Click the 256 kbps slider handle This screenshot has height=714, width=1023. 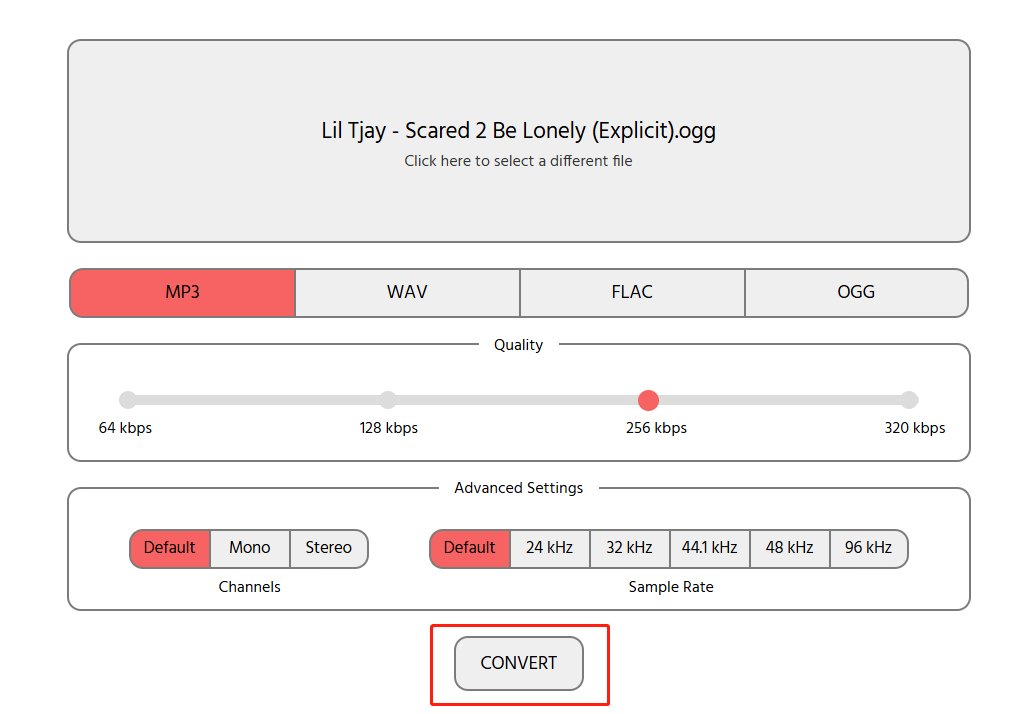click(x=648, y=400)
